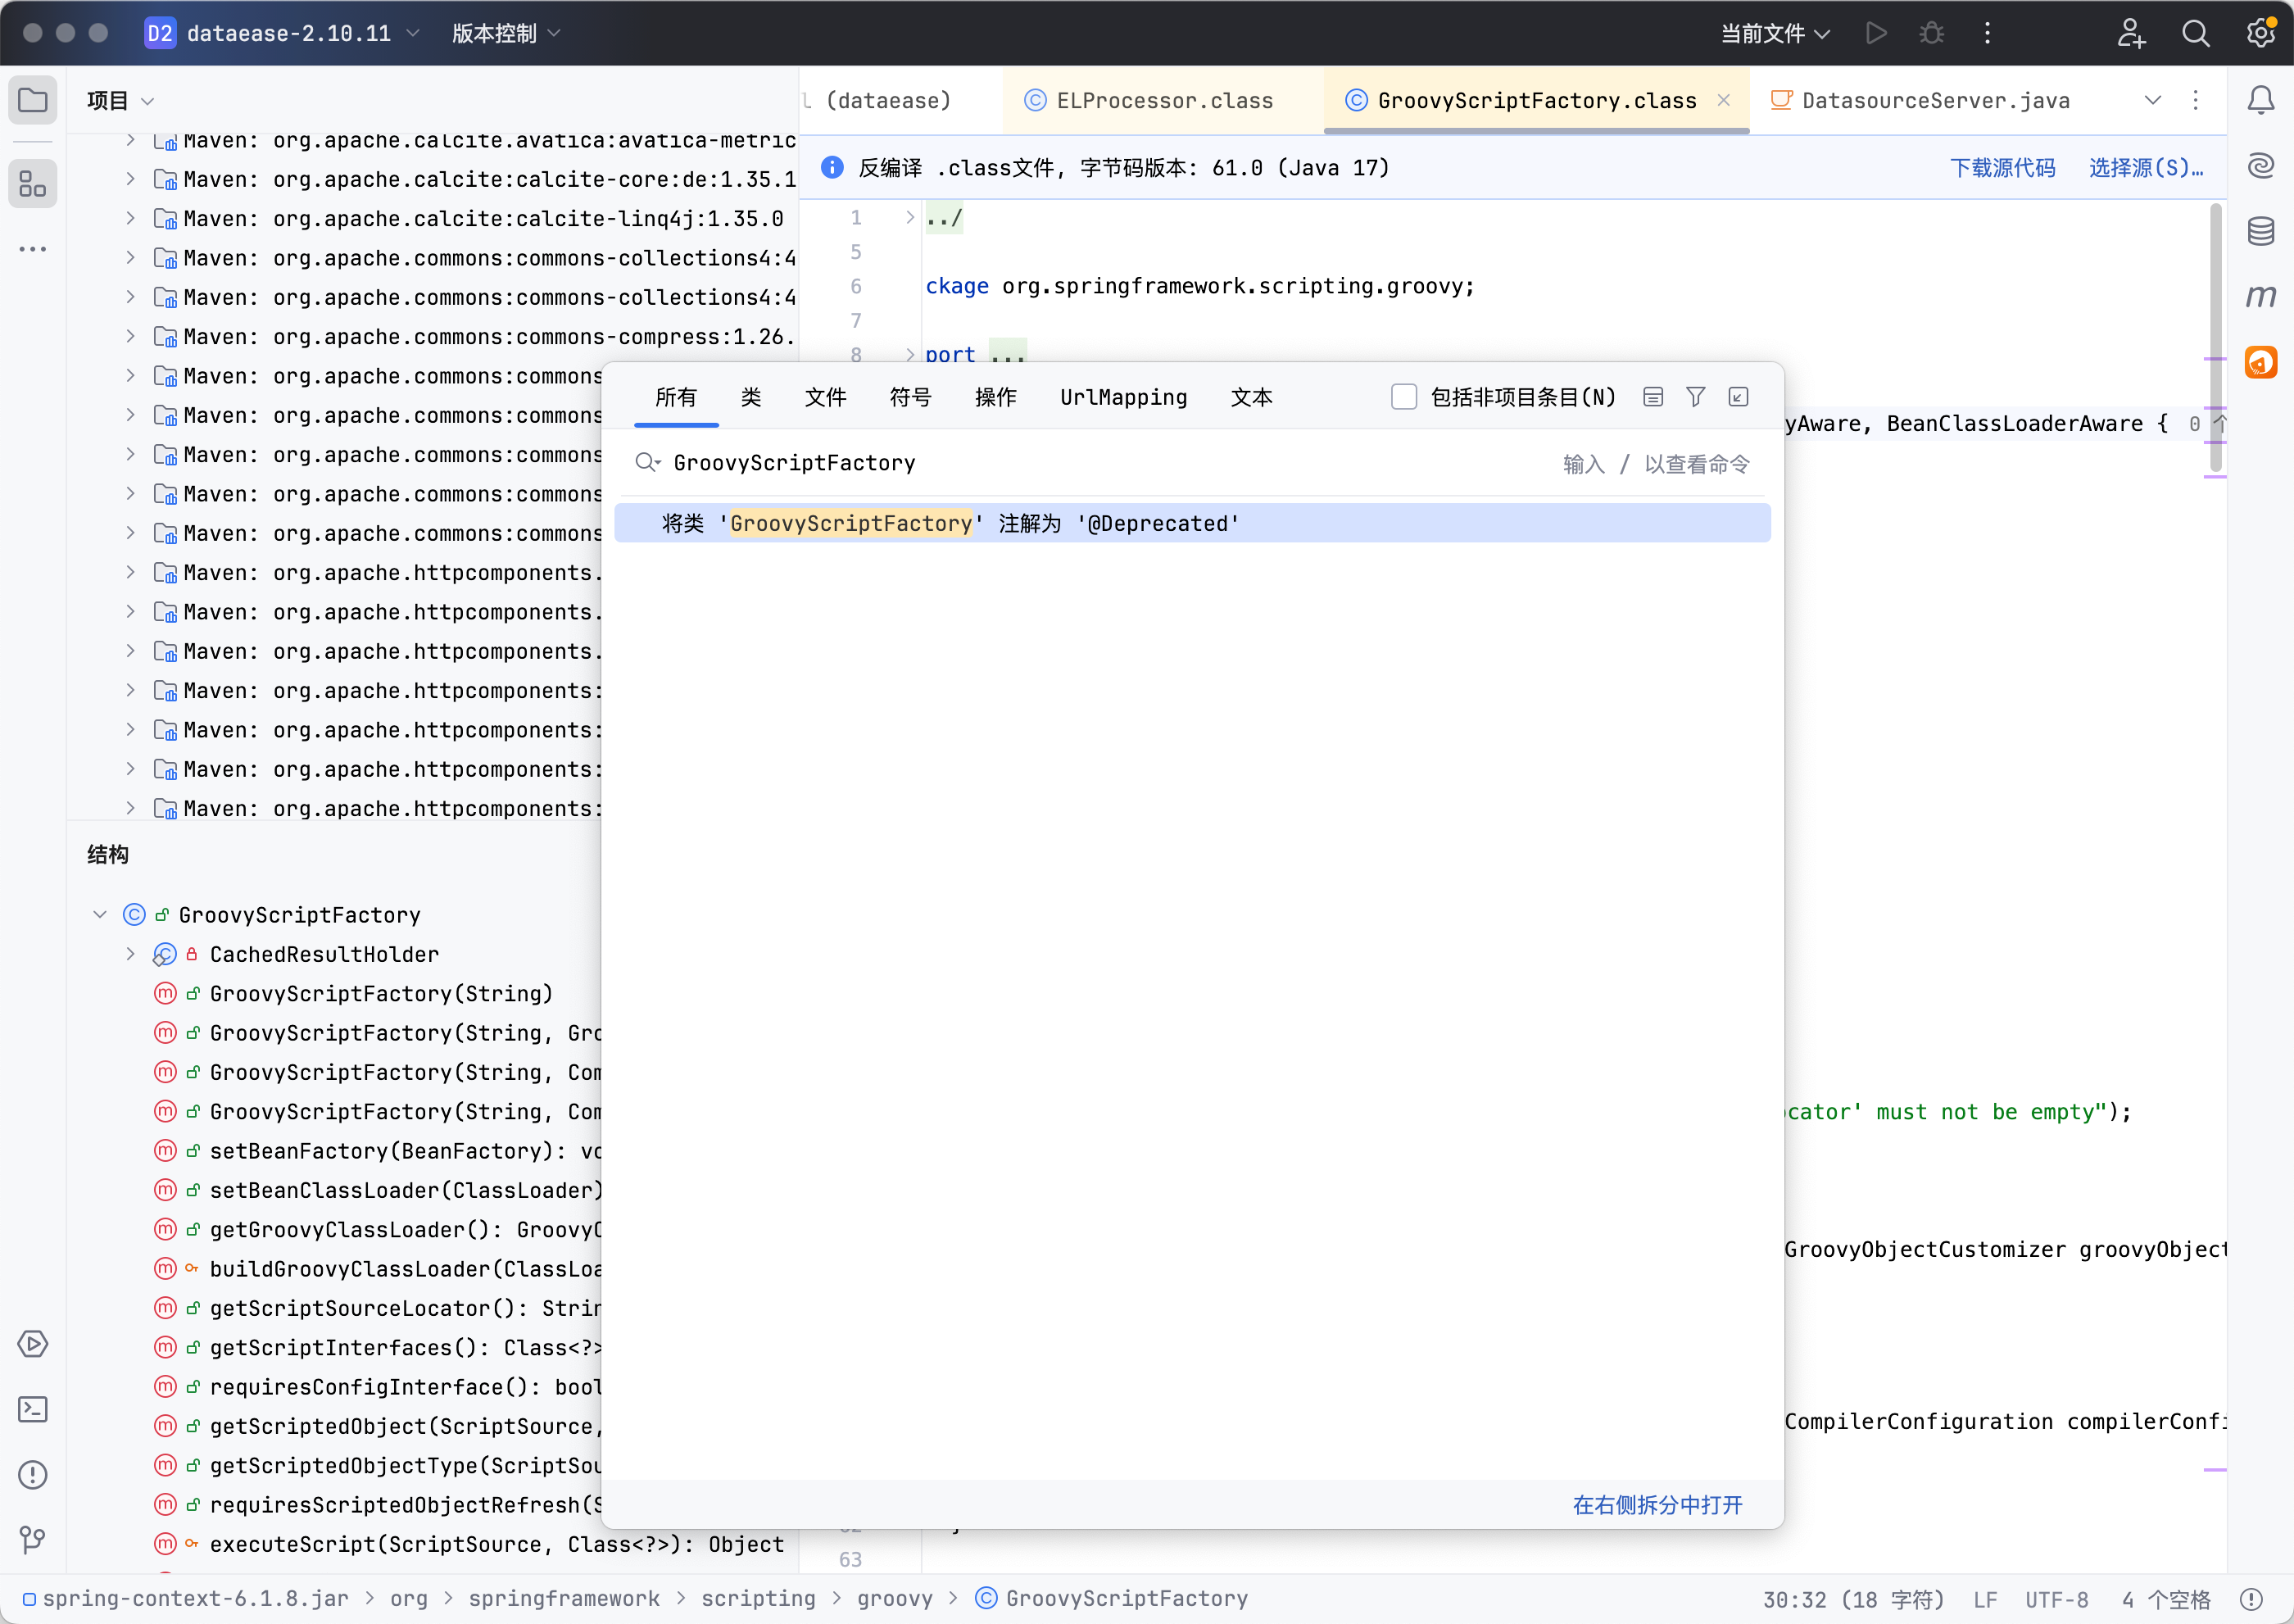Click 选择源(S)... link

click(2146, 167)
